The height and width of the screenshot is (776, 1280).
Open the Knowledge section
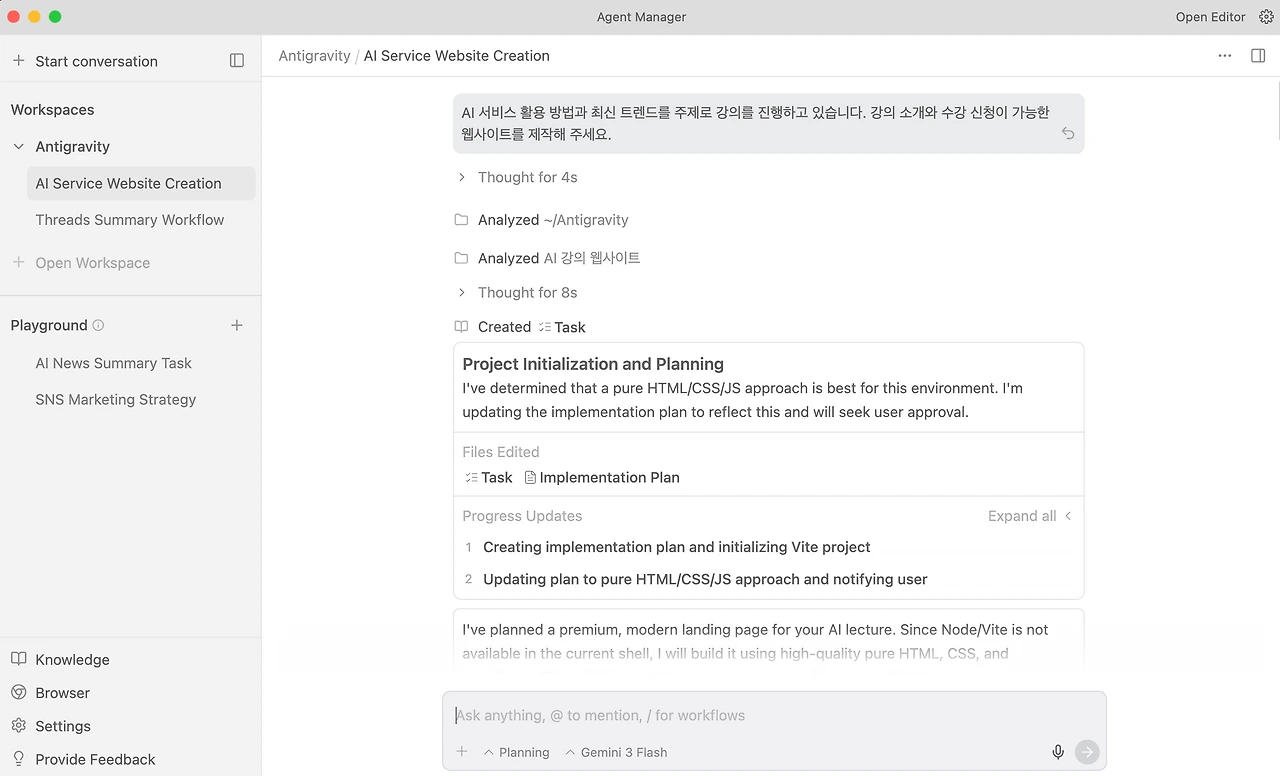72,660
